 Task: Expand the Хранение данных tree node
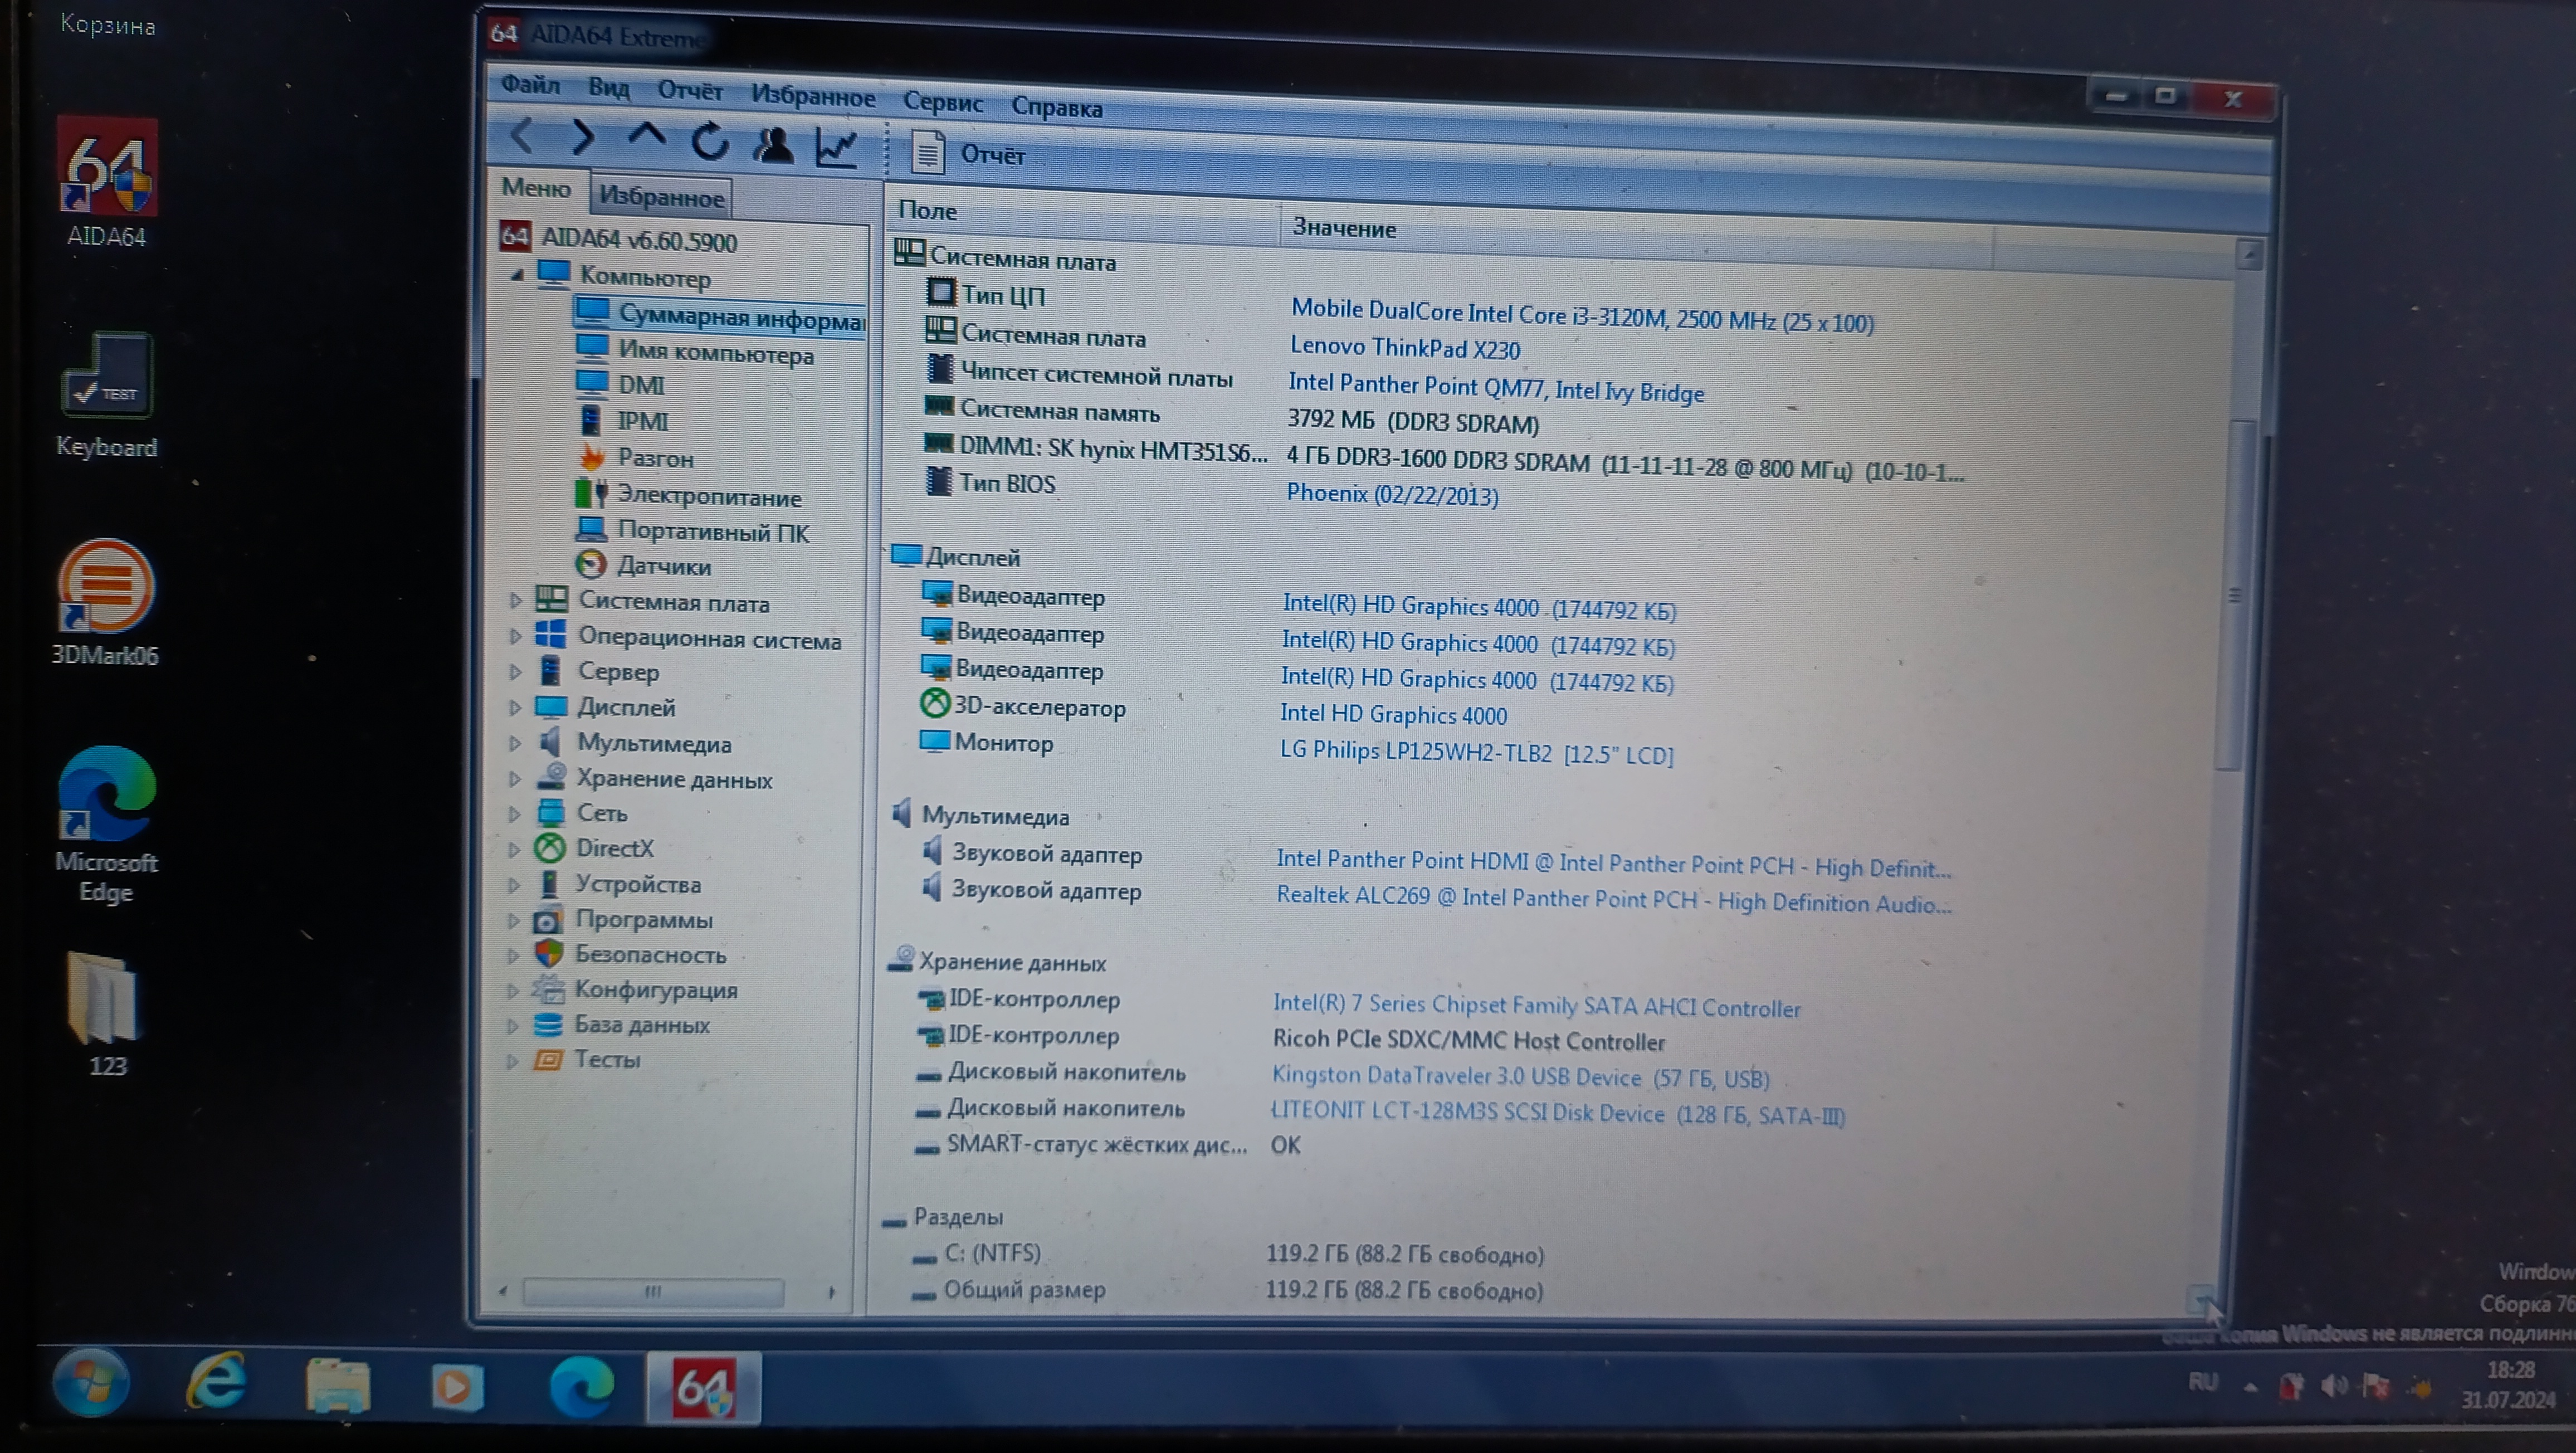(x=515, y=778)
